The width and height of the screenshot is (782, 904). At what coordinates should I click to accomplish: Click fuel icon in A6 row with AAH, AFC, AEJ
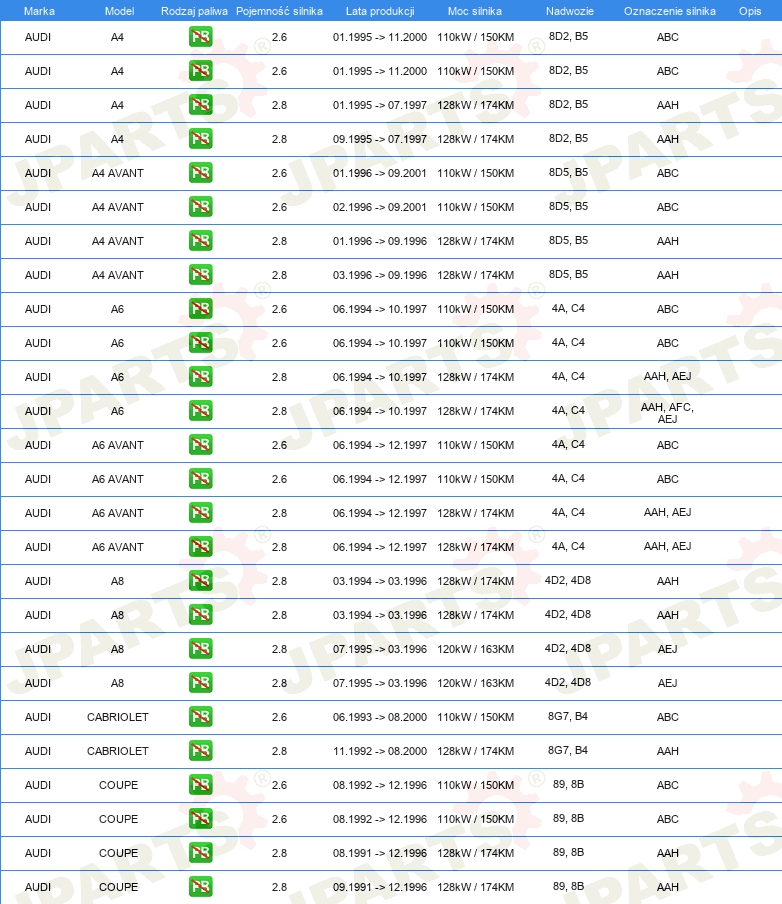pyautogui.click(x=201, y=411)
